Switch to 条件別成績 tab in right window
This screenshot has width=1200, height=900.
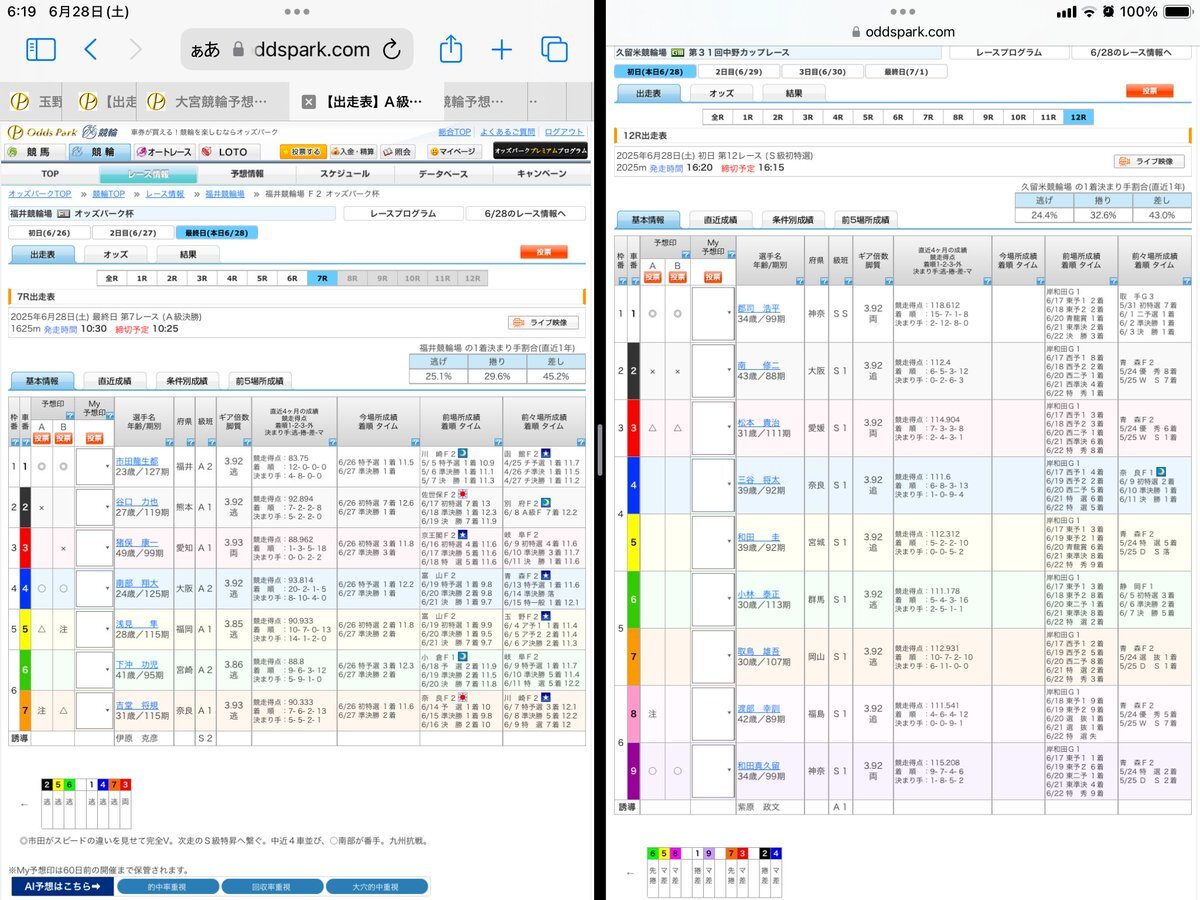tap(791, 220)
